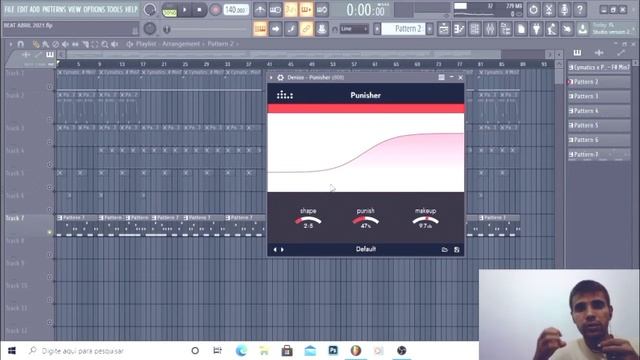
Task: Open the OPTIONS menu
Action: (x=94, y=9)
